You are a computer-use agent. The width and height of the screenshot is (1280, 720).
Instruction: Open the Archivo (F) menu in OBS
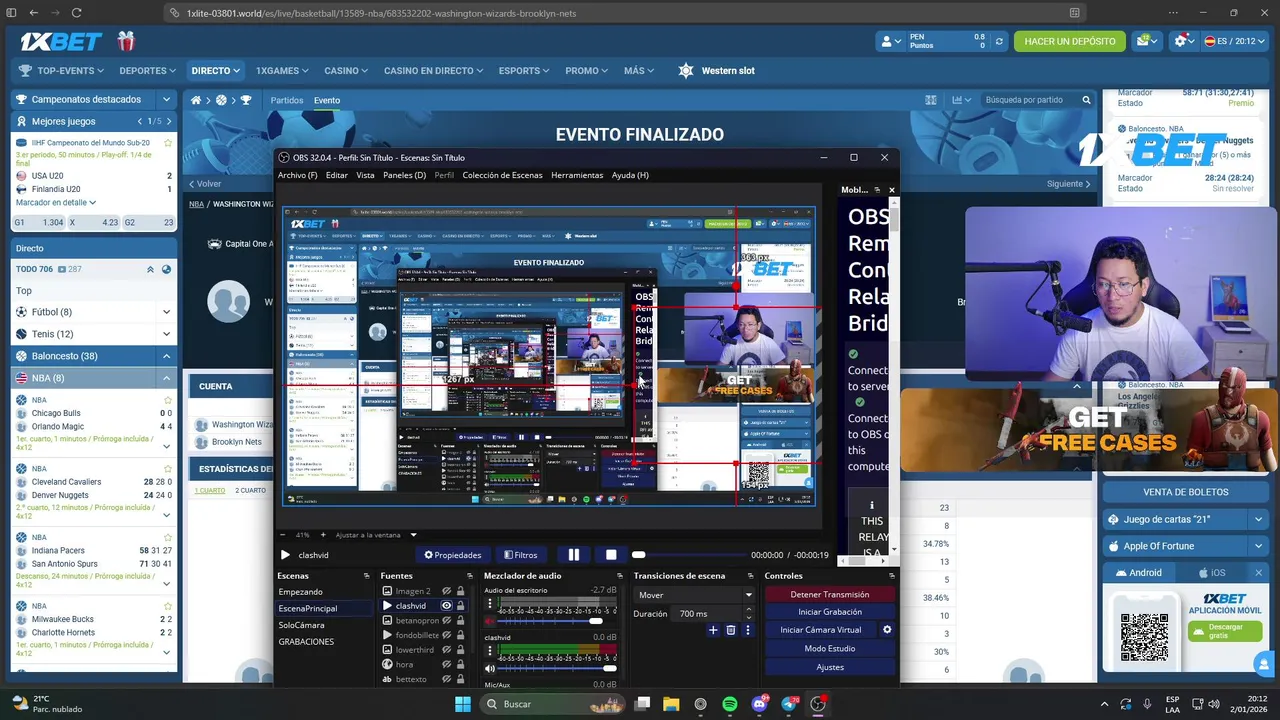pyautogui.click(x=298, y=175)
